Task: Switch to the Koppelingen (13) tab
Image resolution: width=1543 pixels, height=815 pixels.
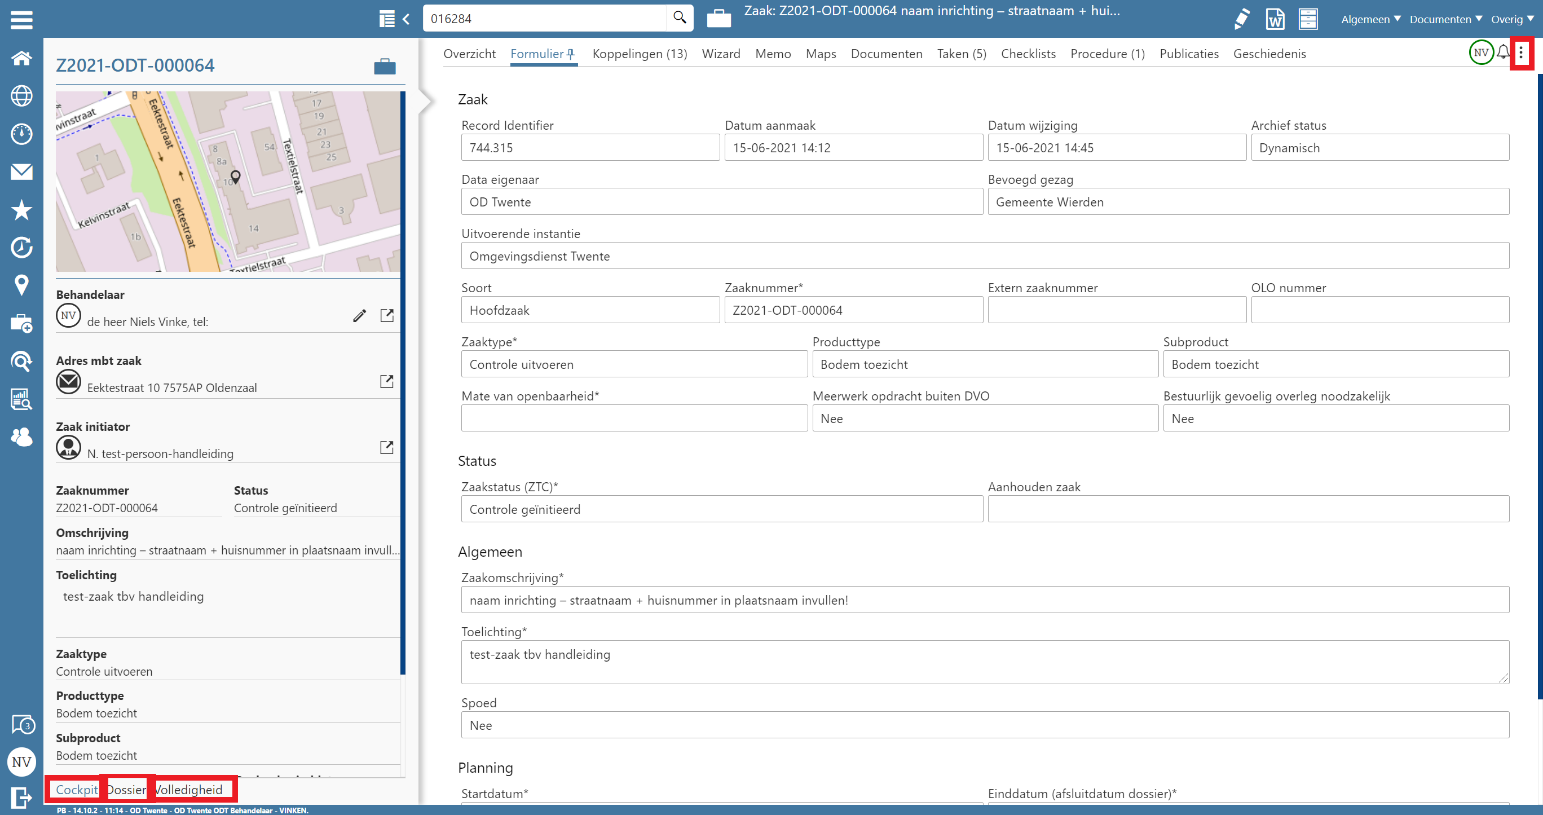Action: click(x=639, y=54)
